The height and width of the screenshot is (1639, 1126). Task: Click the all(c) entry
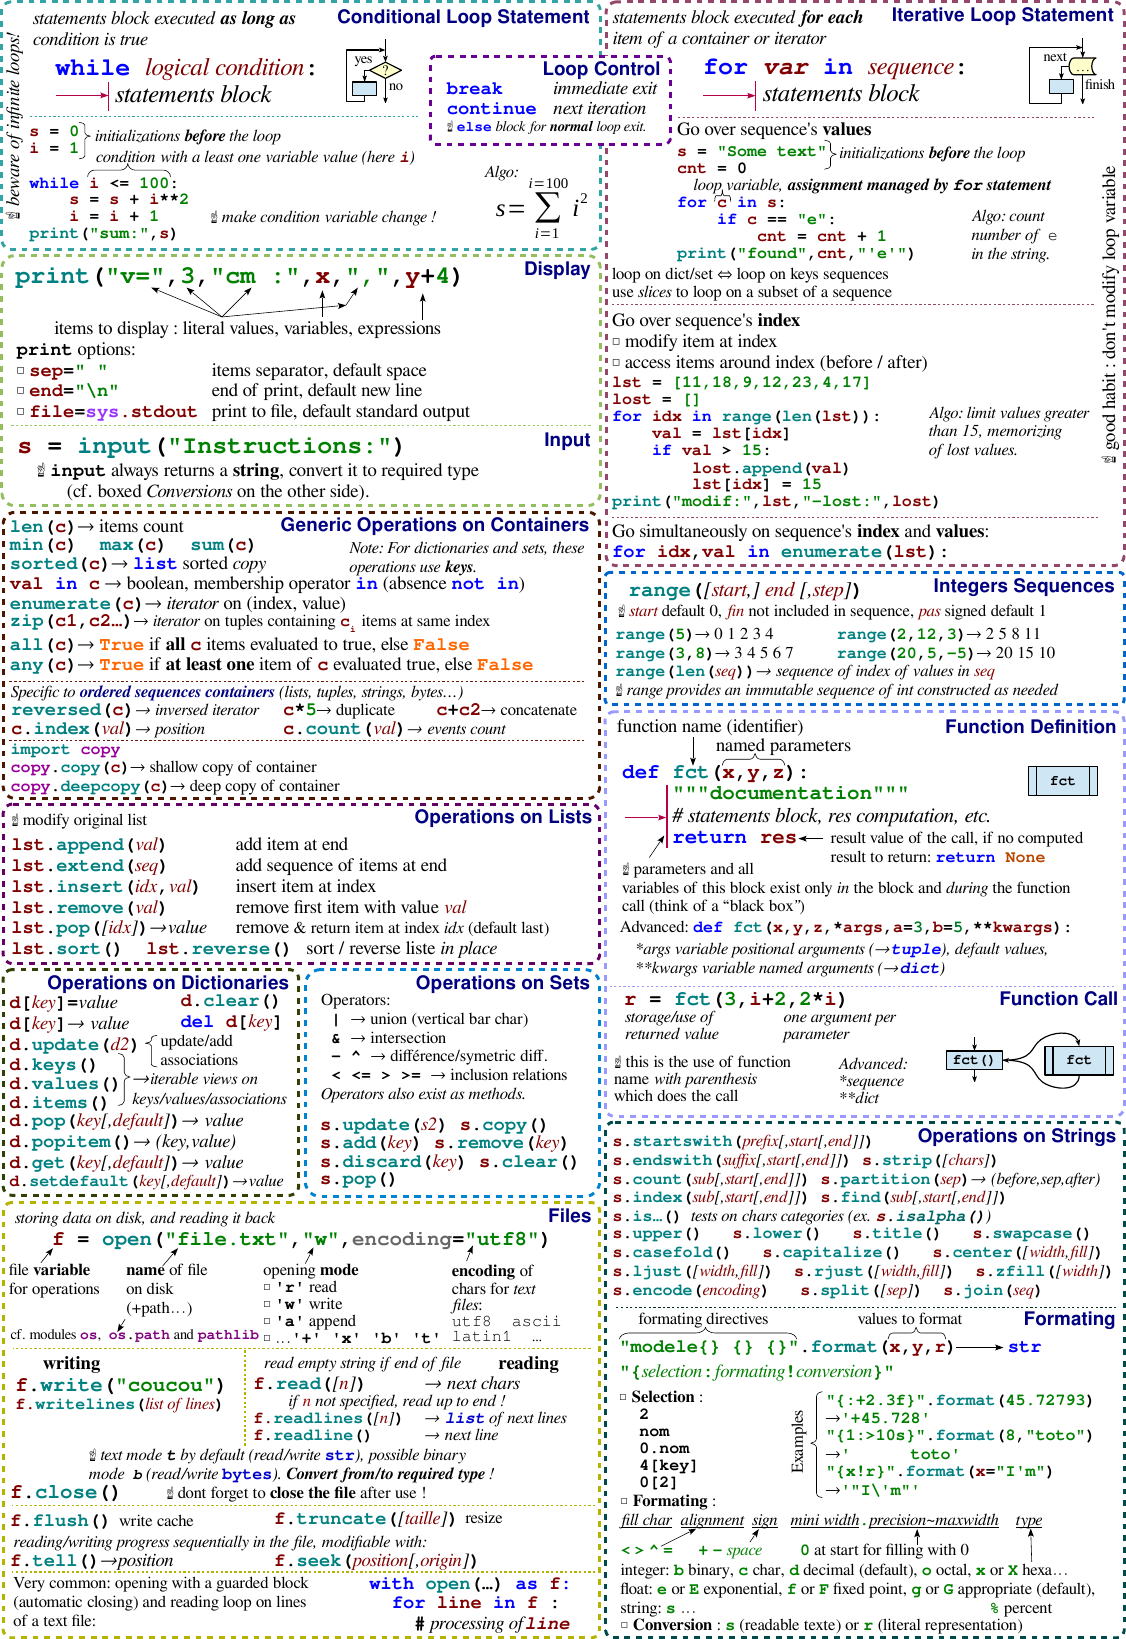(x=42, y=645)
